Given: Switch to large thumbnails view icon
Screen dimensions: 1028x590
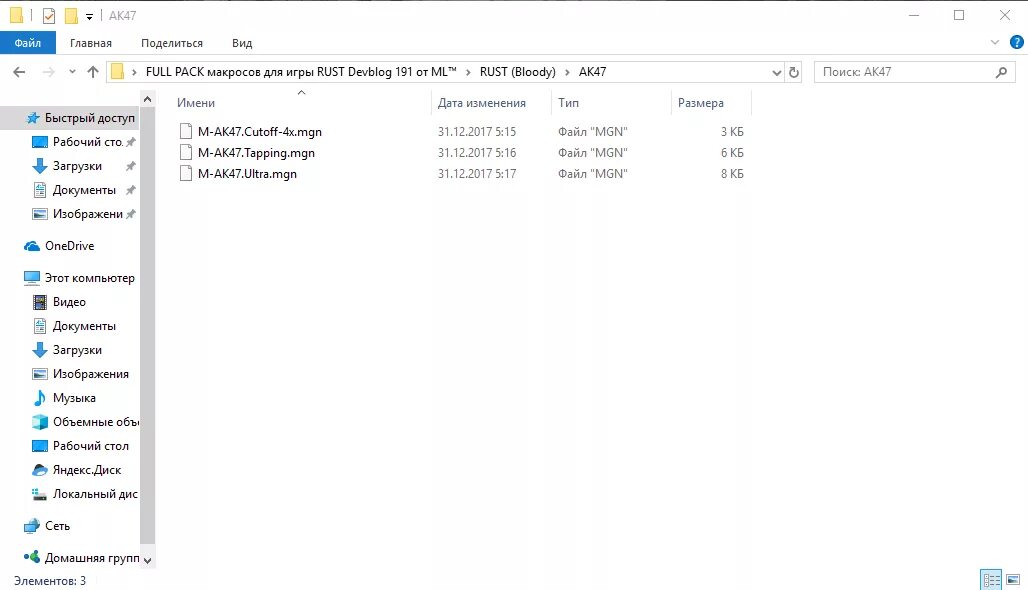Looking at the screenshot, I should 1013,580.
